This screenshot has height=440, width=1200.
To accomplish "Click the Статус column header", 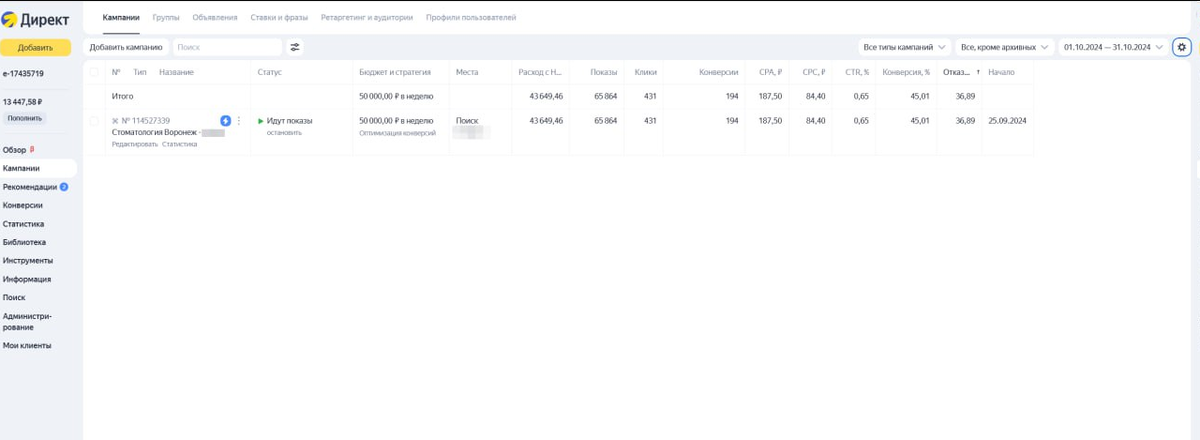I will (270, 73).
